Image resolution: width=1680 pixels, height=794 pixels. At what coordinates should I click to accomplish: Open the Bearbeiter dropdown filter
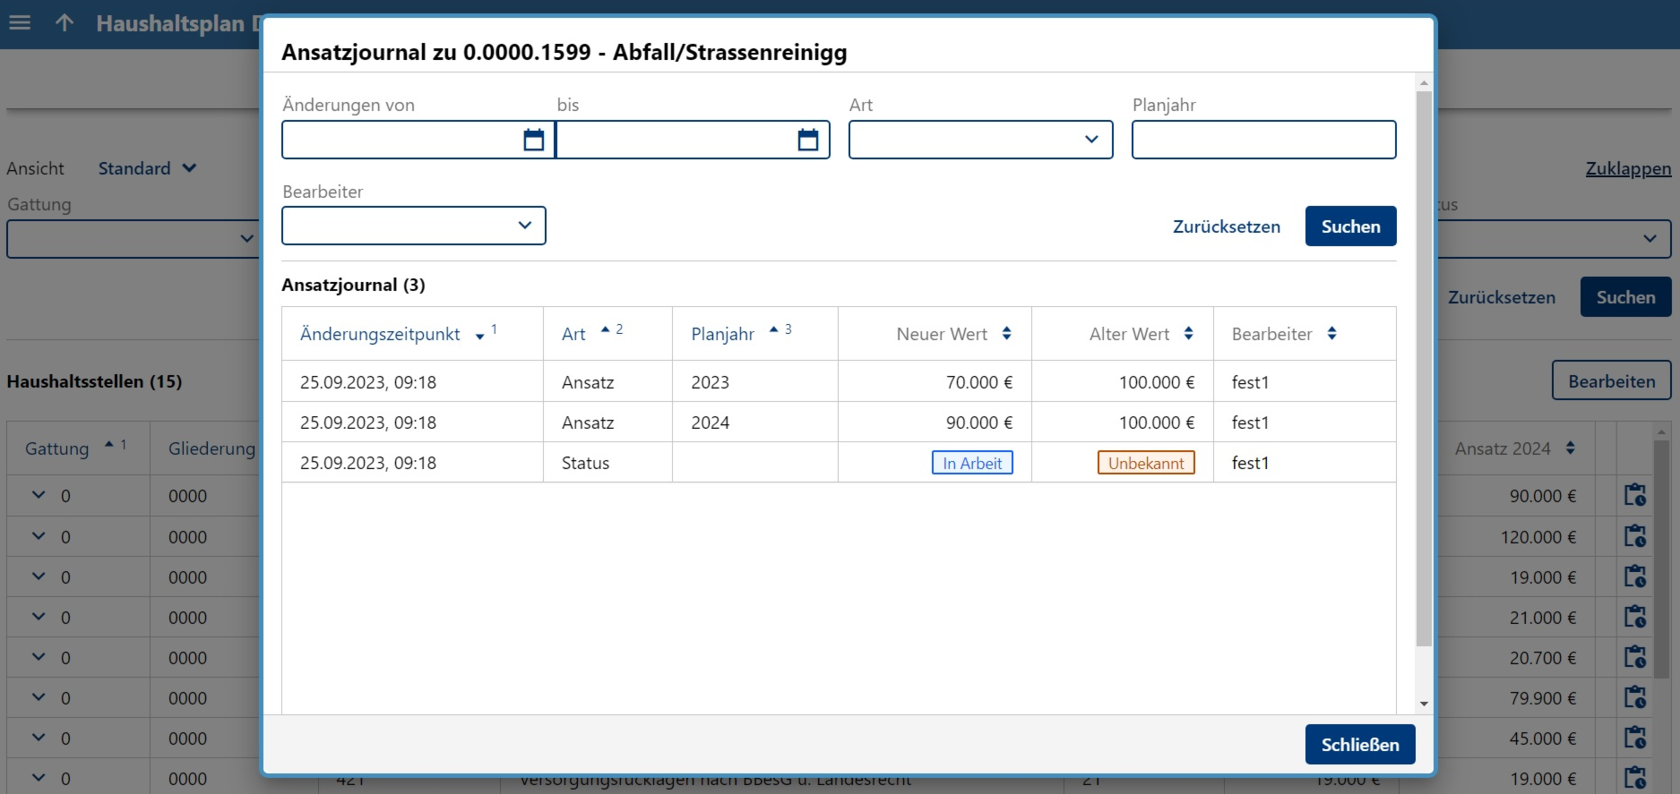413,226
